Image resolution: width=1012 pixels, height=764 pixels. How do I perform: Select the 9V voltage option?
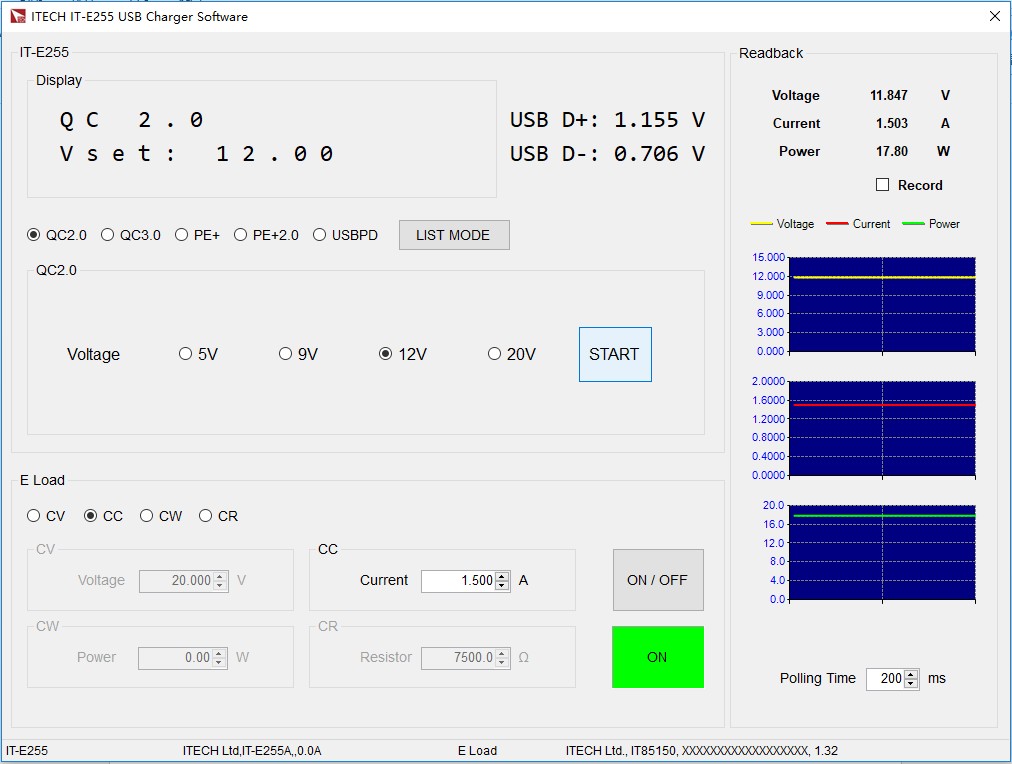pos(285,354)
